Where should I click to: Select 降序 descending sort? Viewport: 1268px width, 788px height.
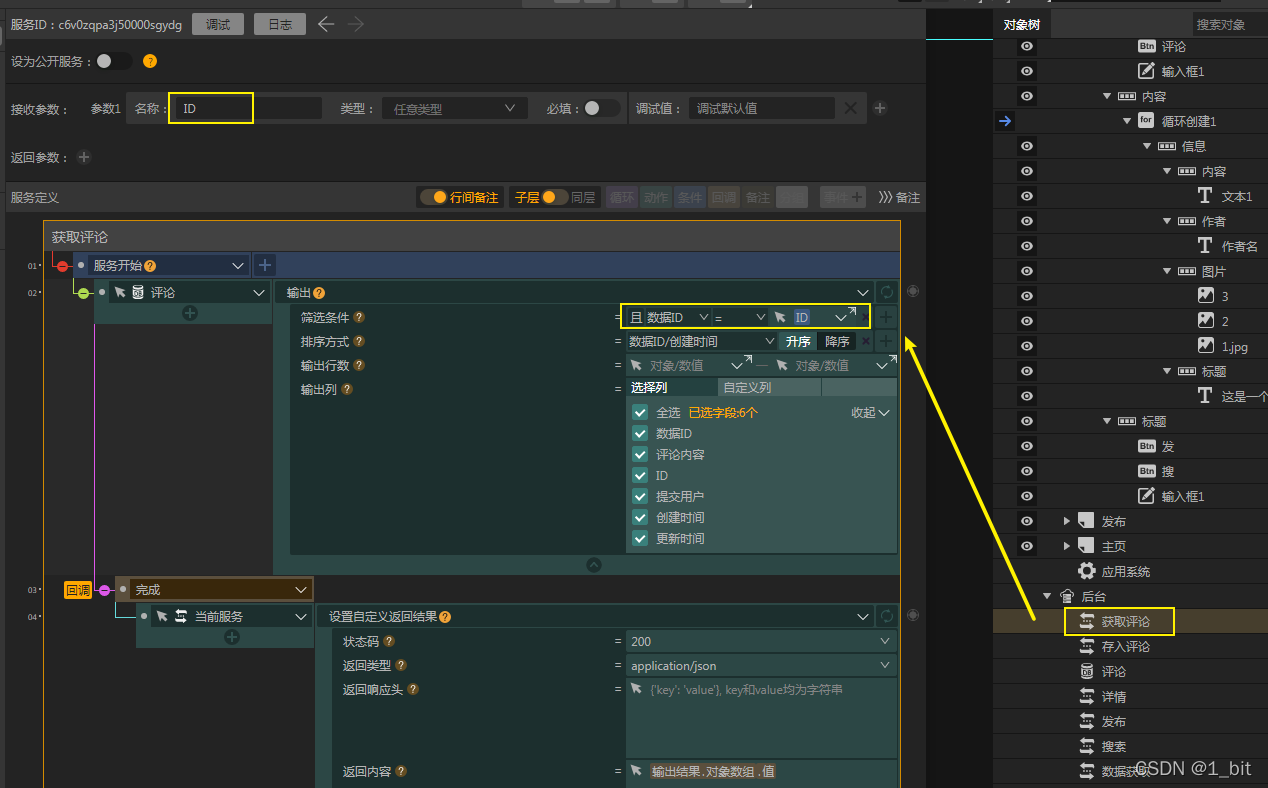(837, 341)
